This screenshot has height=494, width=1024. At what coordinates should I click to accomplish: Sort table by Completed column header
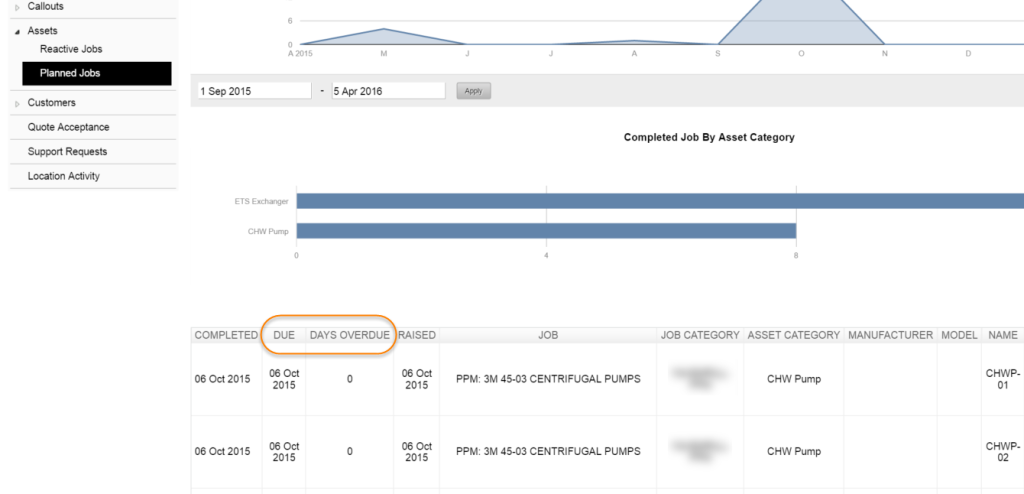point(226,335)
